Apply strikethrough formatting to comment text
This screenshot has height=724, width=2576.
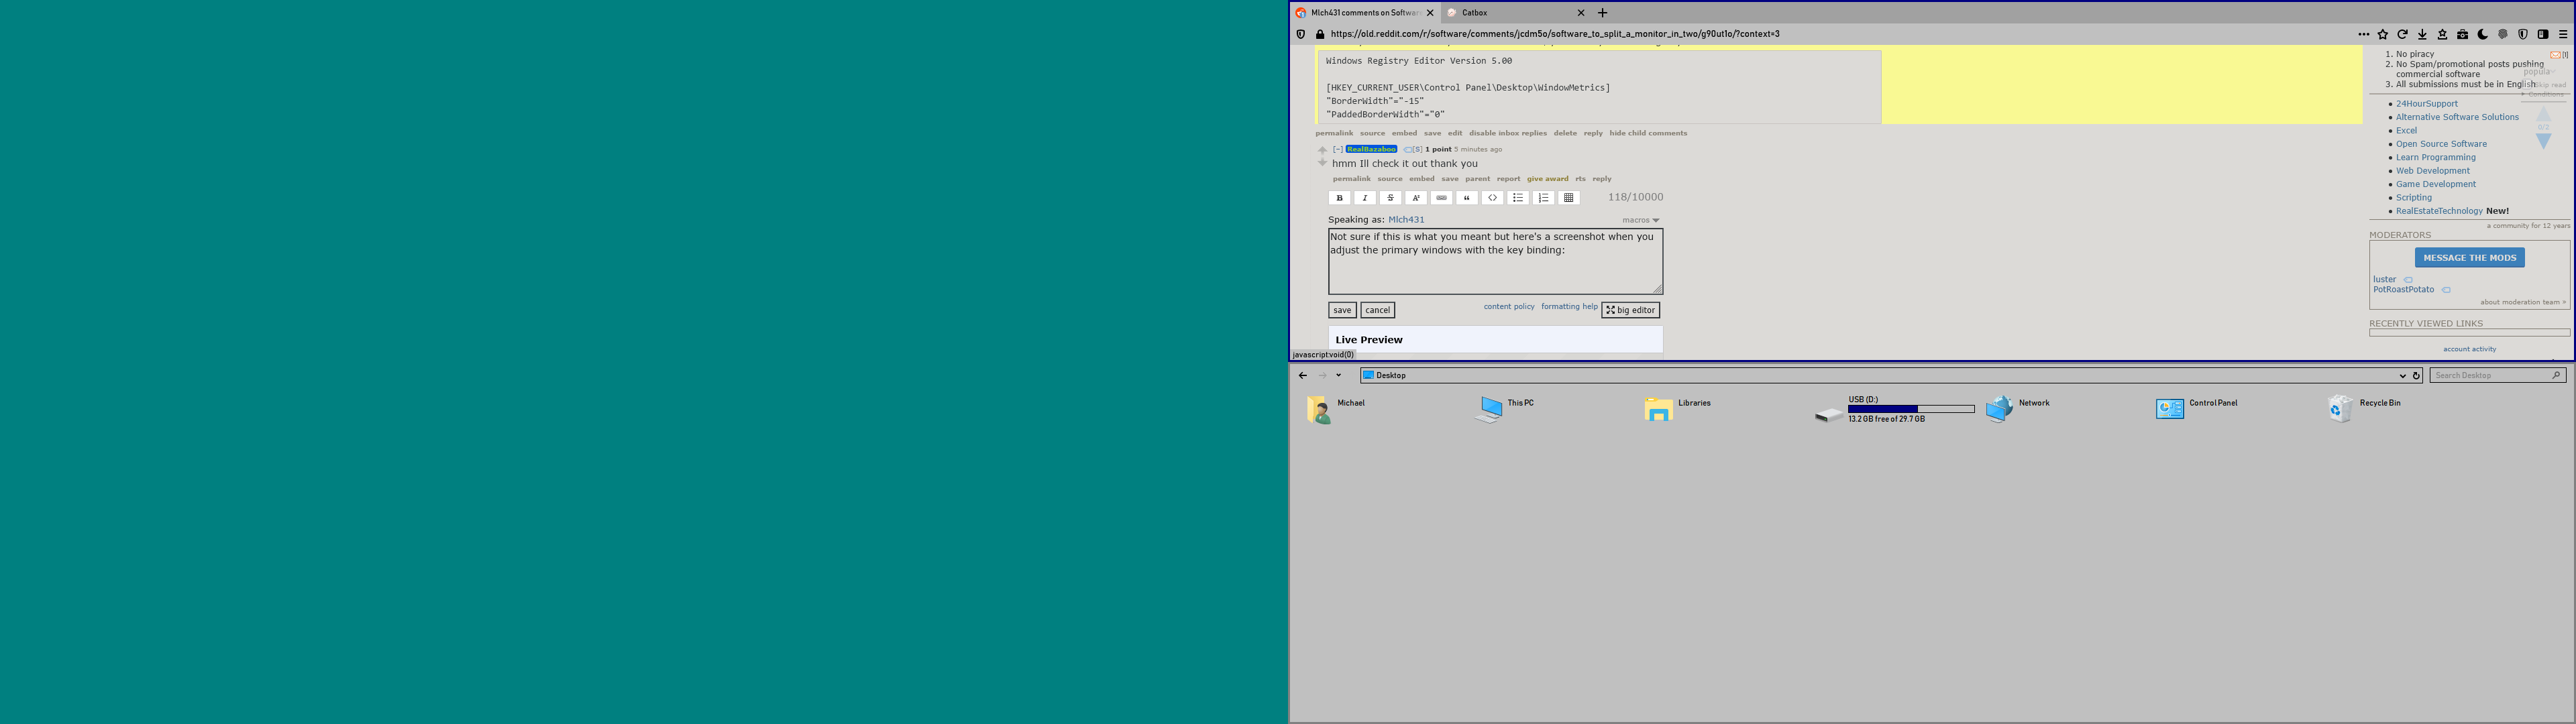pyautogui.click(x=1390, y=198)
